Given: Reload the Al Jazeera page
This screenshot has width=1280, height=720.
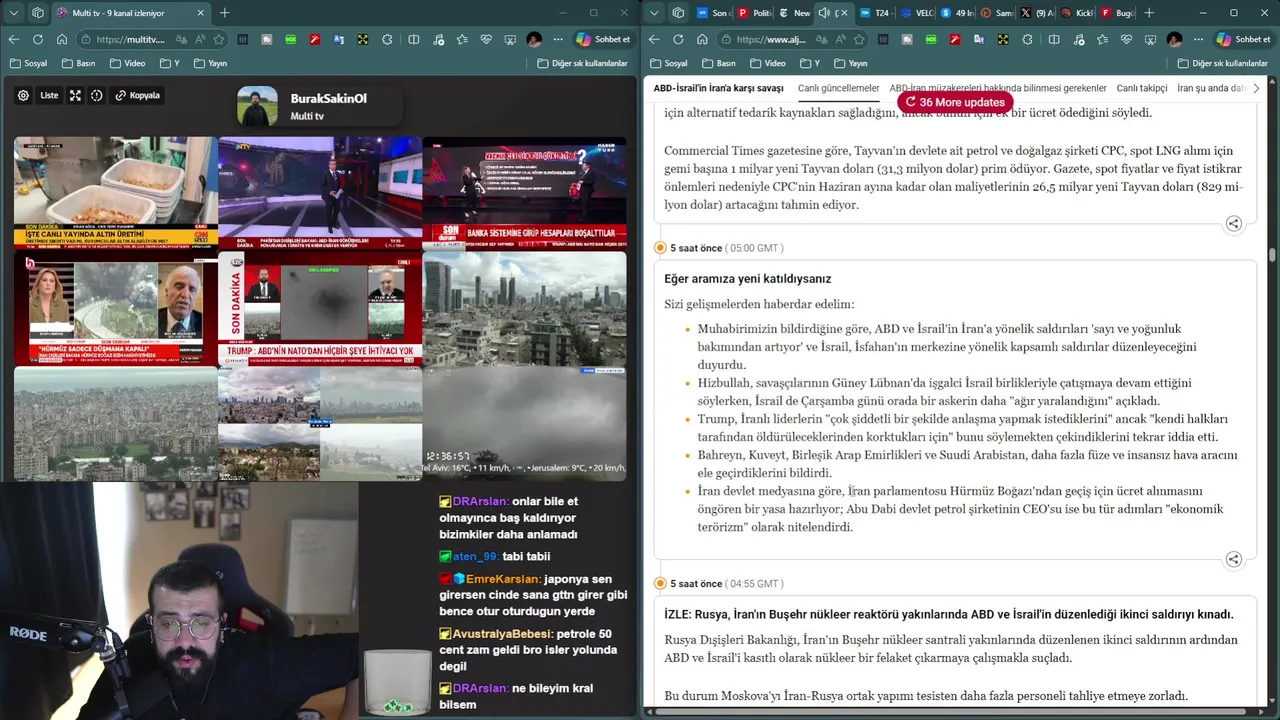Looking at the screenshot, I should [x=678, y=39].
